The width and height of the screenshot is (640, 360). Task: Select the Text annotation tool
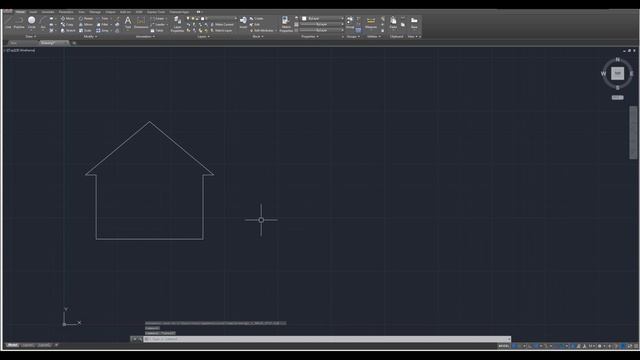tap(128, 22)
